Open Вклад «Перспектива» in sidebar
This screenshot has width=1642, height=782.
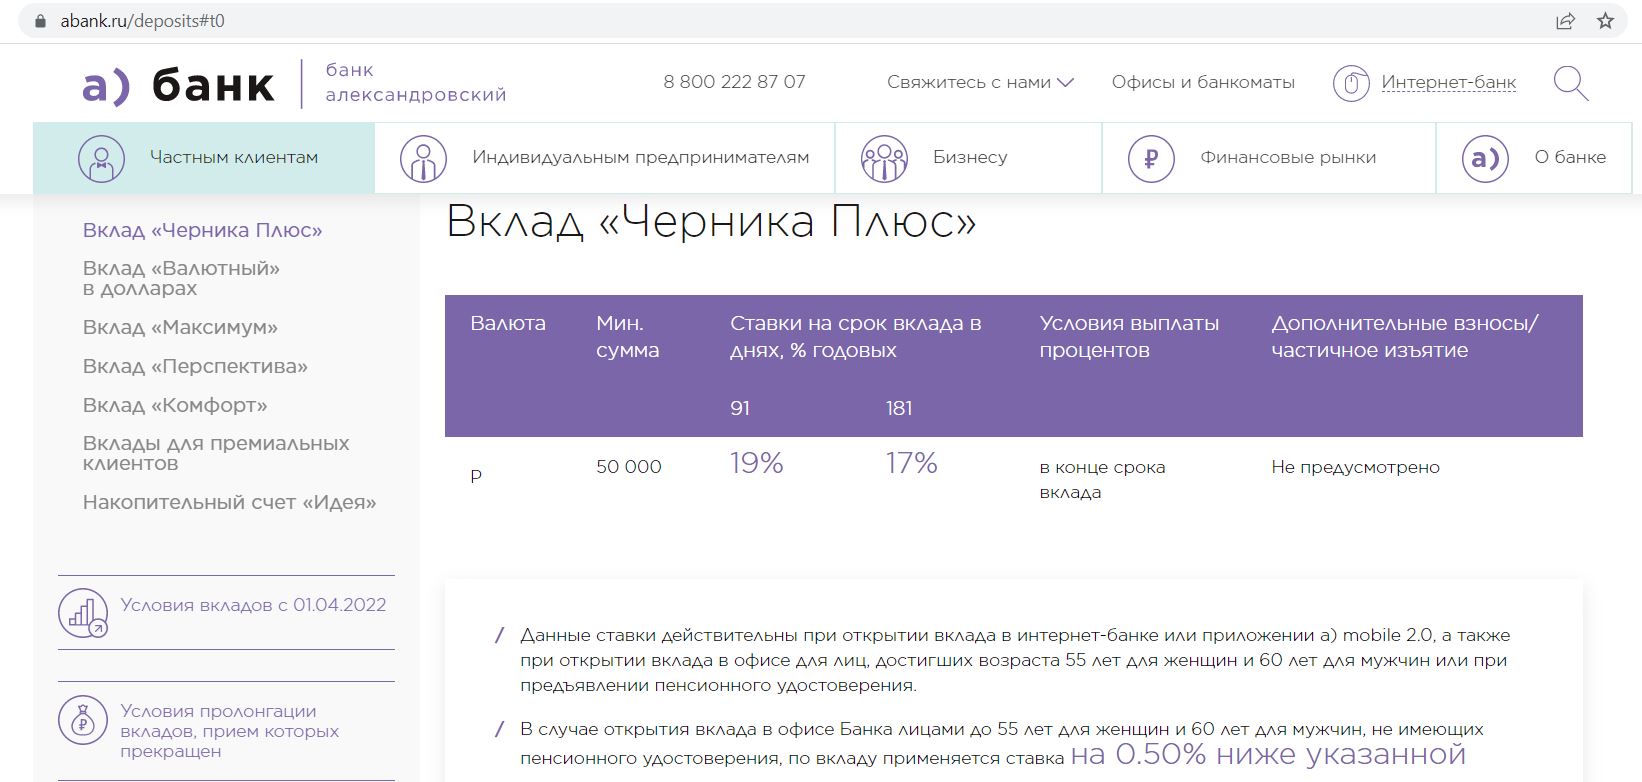tap(195, 366)
